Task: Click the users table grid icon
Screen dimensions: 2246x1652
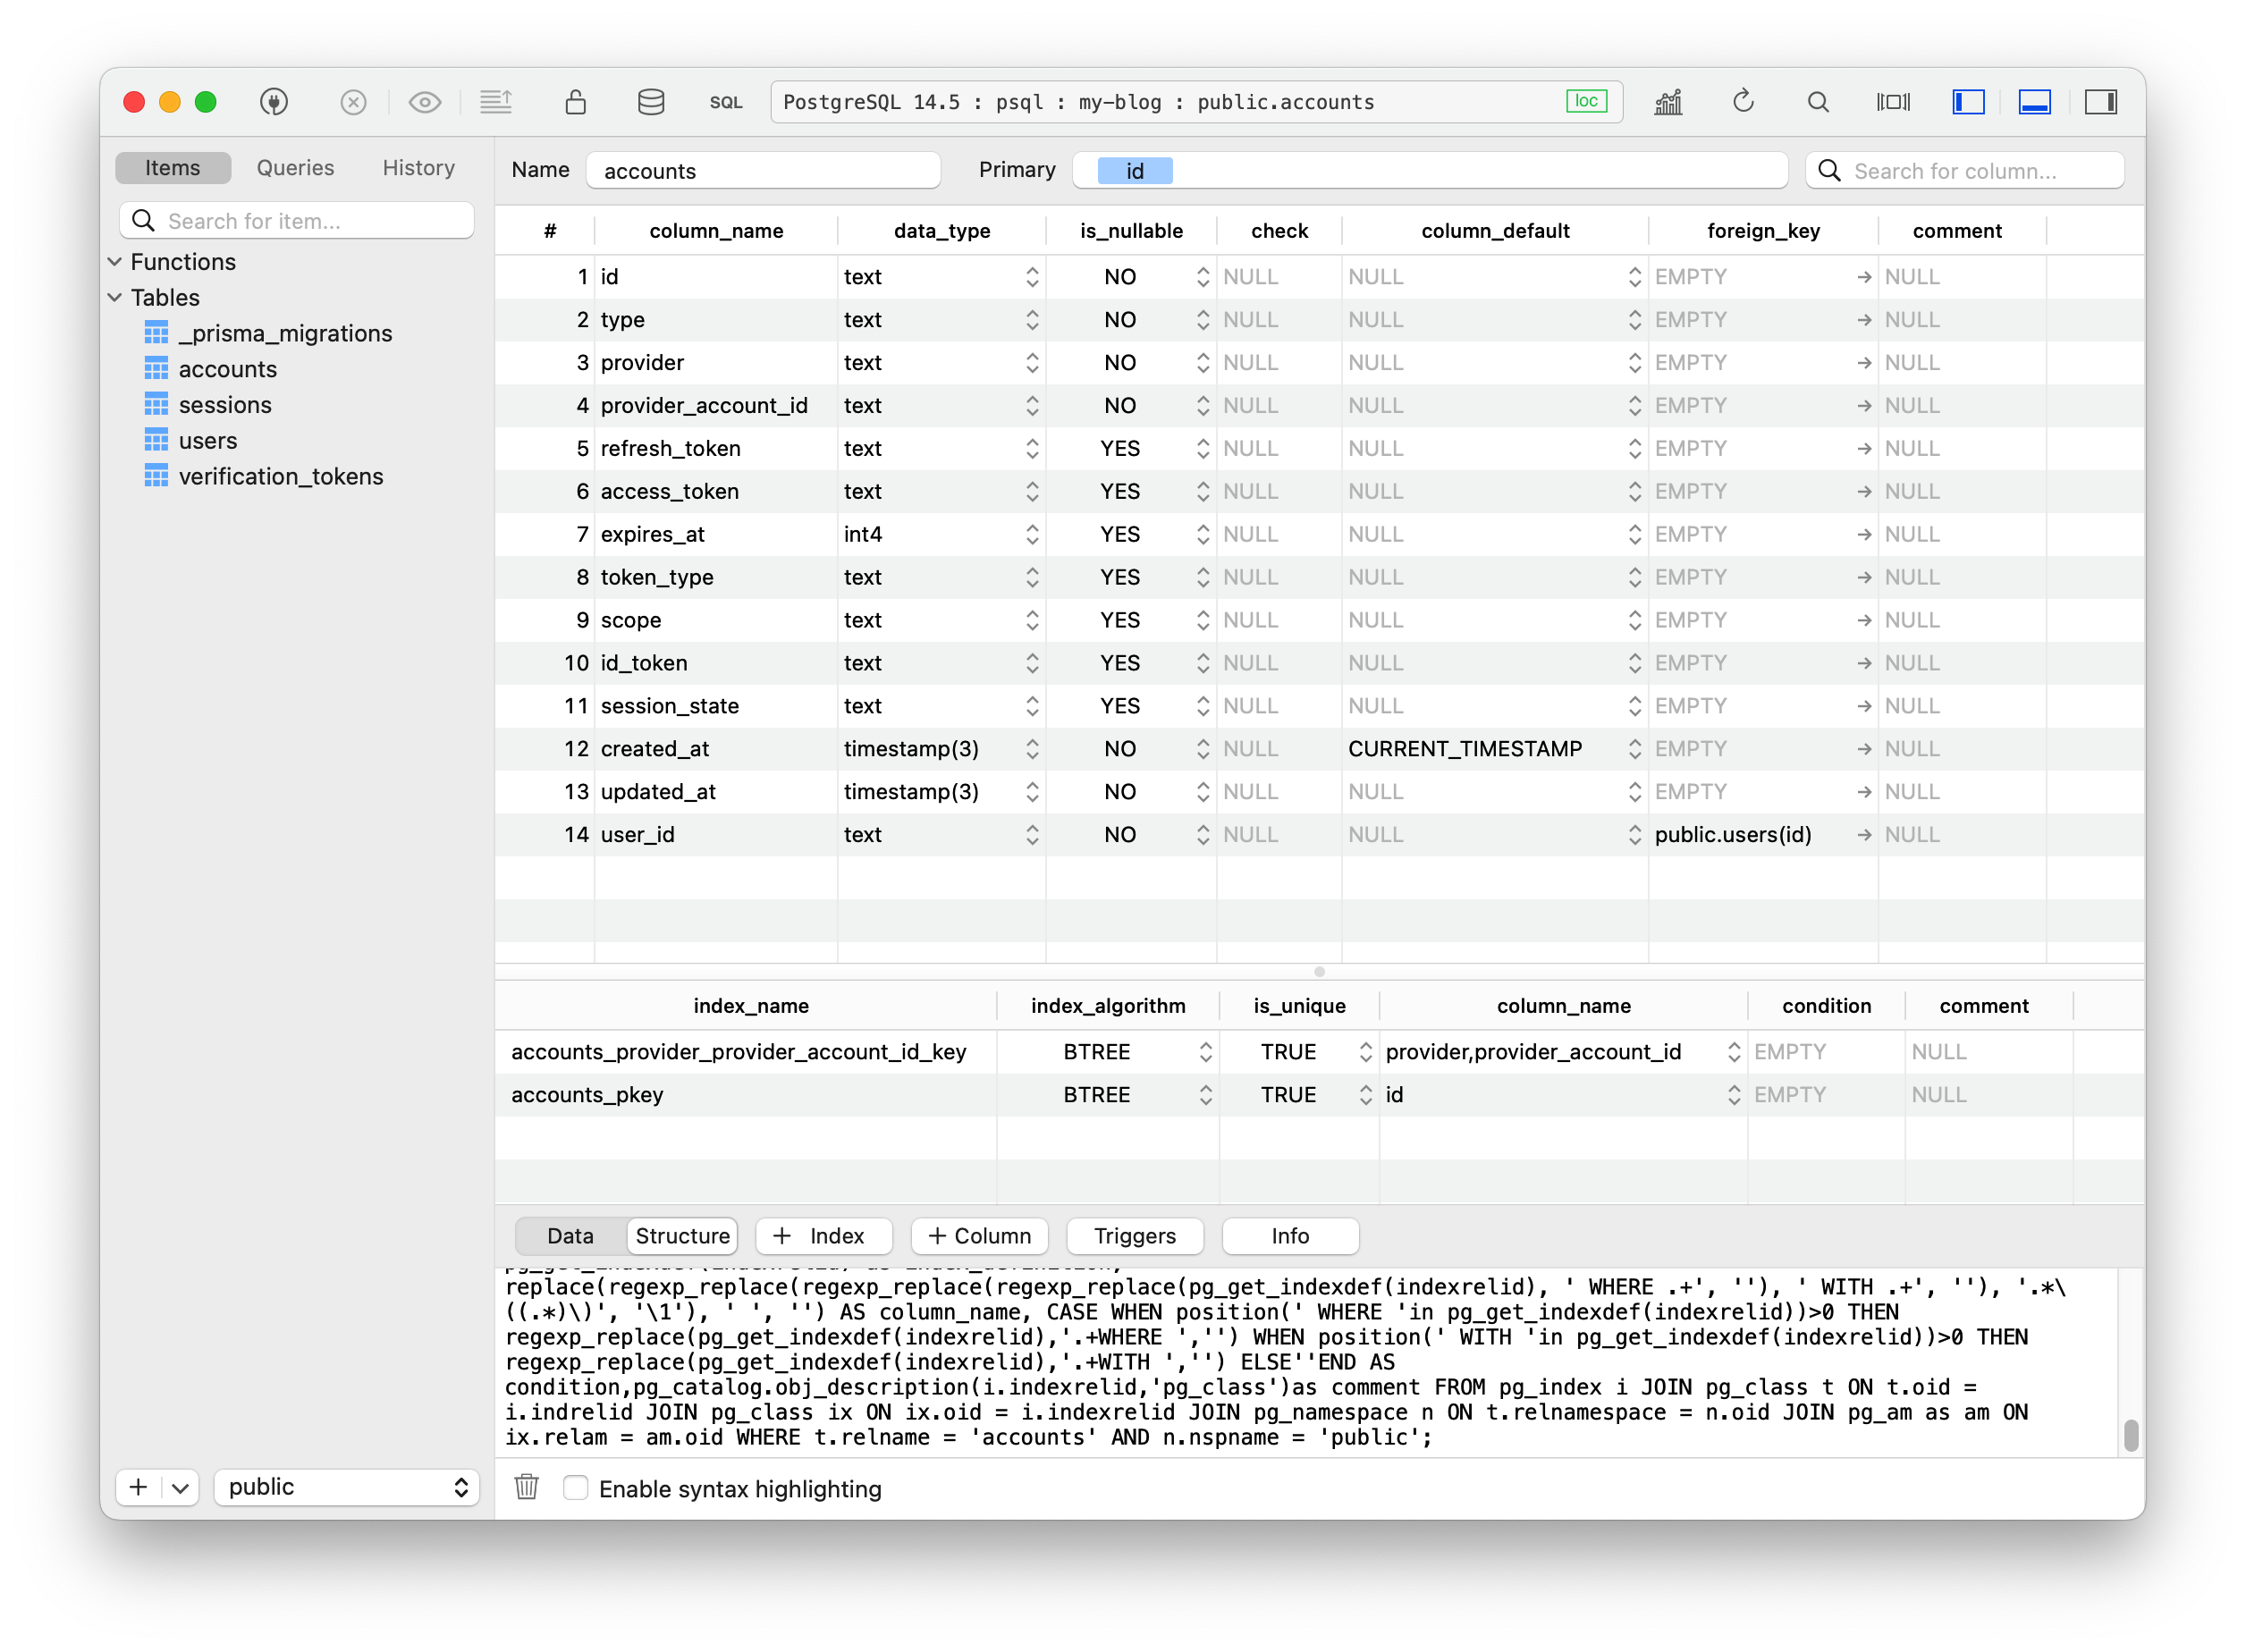Action: (x=156, y=440)
